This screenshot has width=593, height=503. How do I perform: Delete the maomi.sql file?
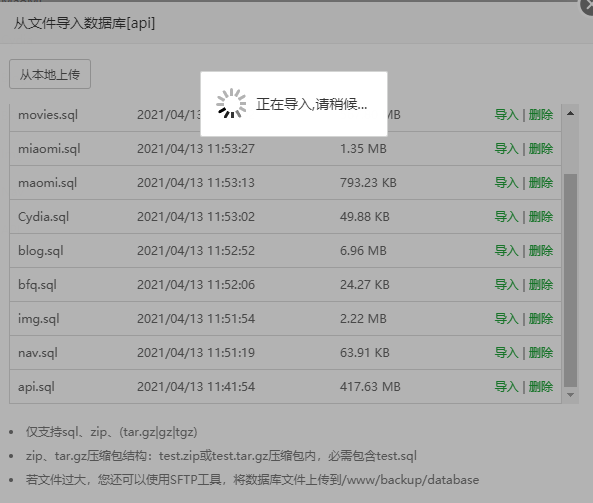coord(541,183)
